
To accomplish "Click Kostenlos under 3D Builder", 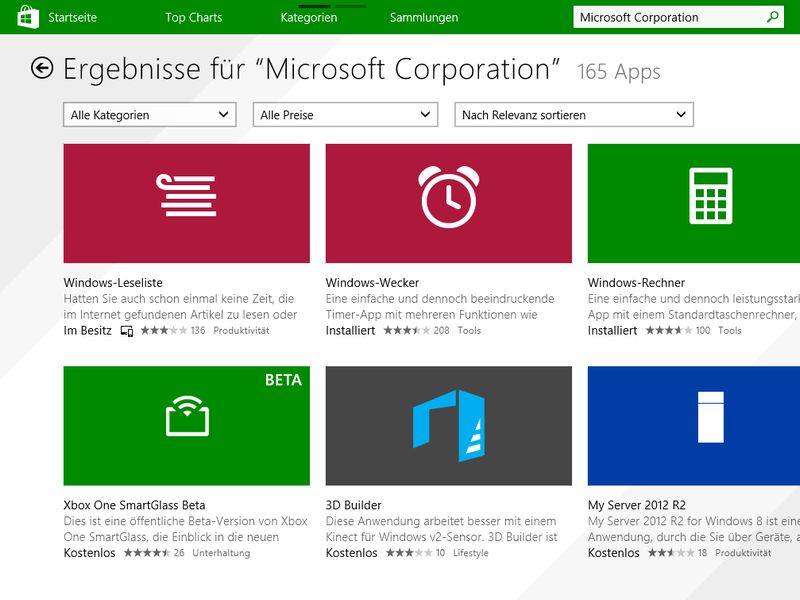I will 352,553.
